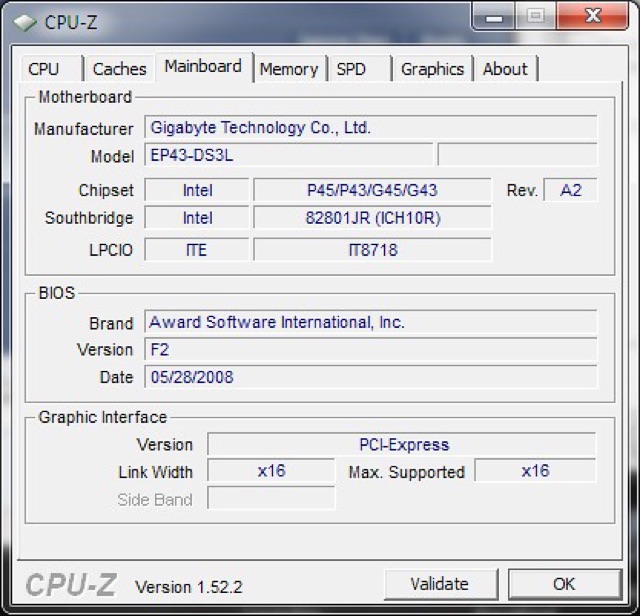Click the BIOS version value F2
The height and width of the screenshot is (616, 640).
click(x=371, y=349)
